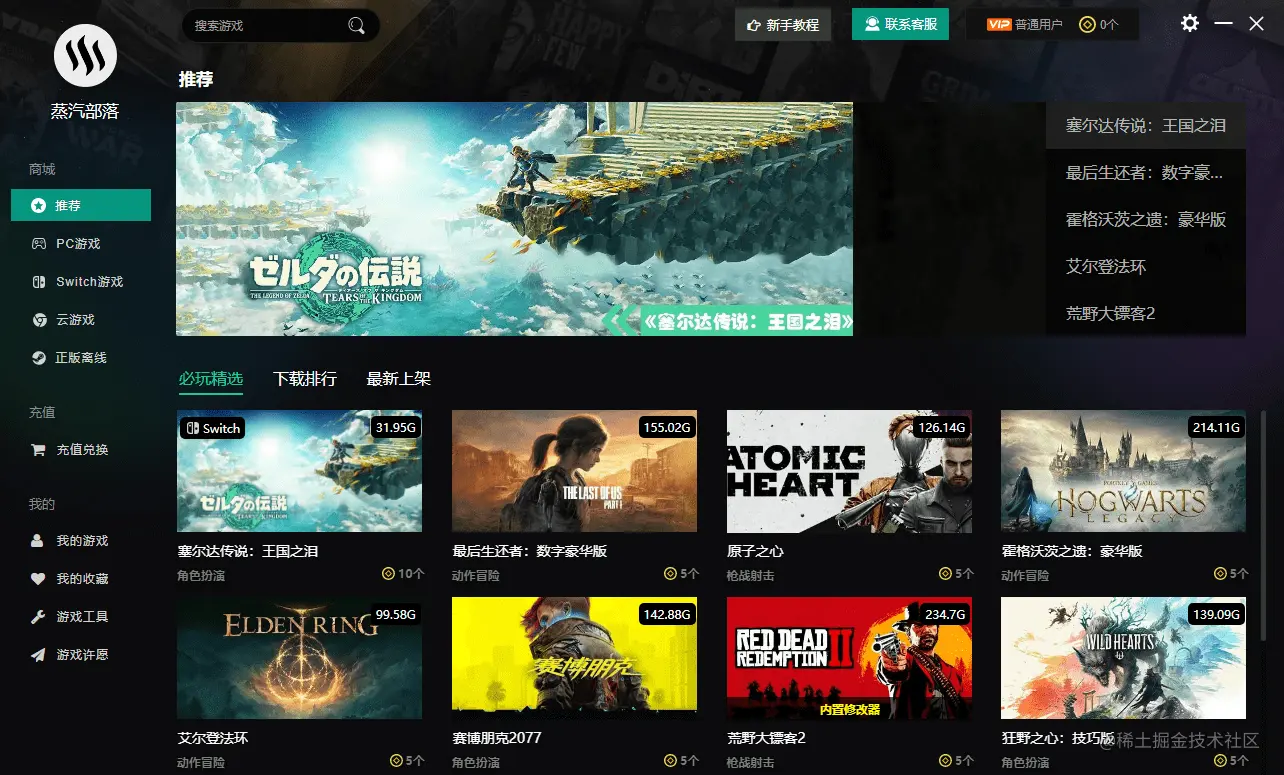Click the Switch badge on Zelda thumbnail
Image resolution: width=1284 pixels, height=775 pixels.
coord(212,428)
